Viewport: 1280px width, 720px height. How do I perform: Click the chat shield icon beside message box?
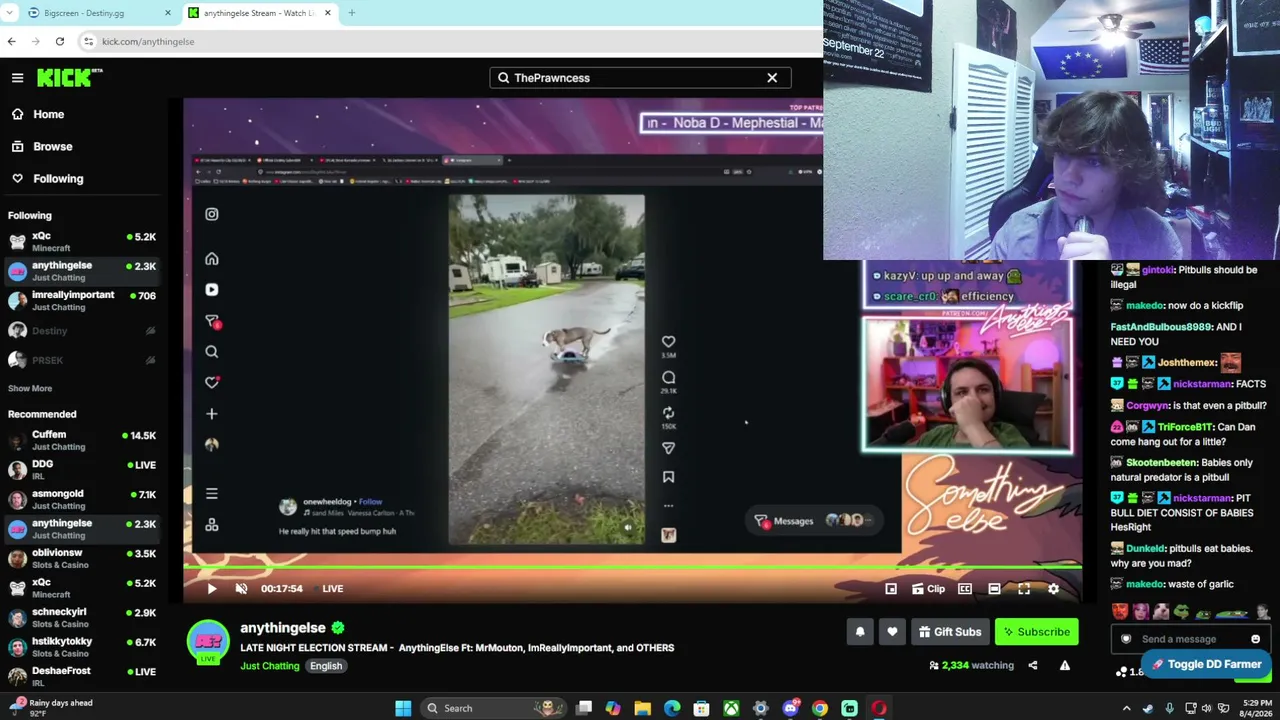(x=1126, y=639)
